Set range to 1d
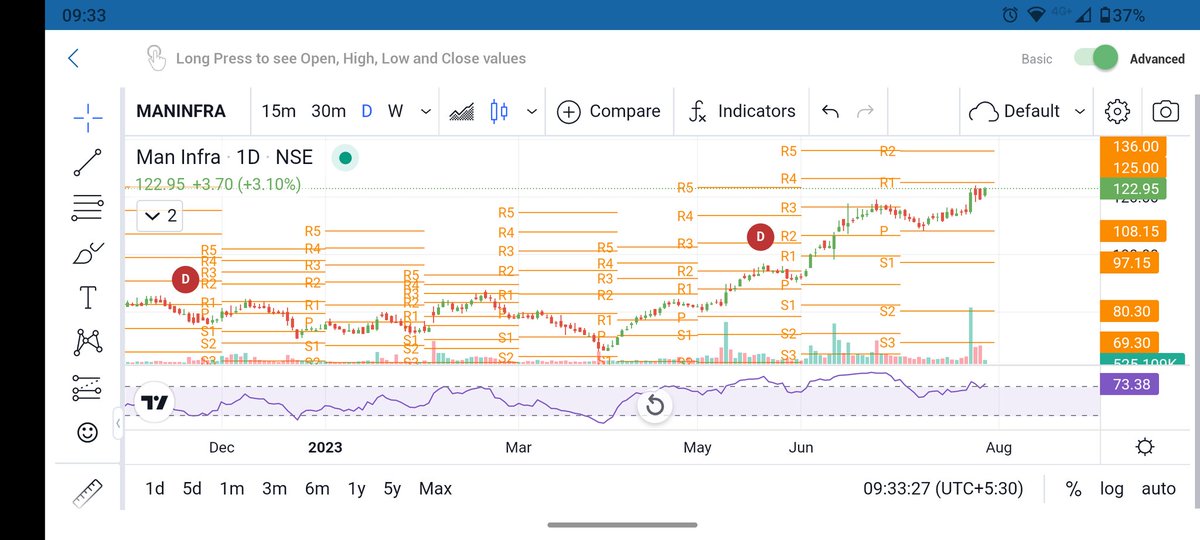 click(x=155, y=489)
